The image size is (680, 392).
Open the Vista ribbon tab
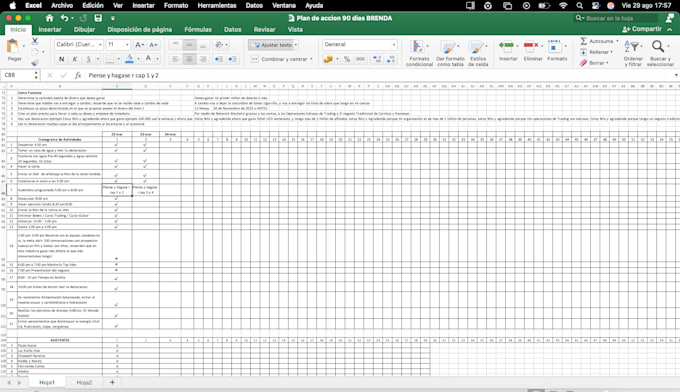click(295, 29)
